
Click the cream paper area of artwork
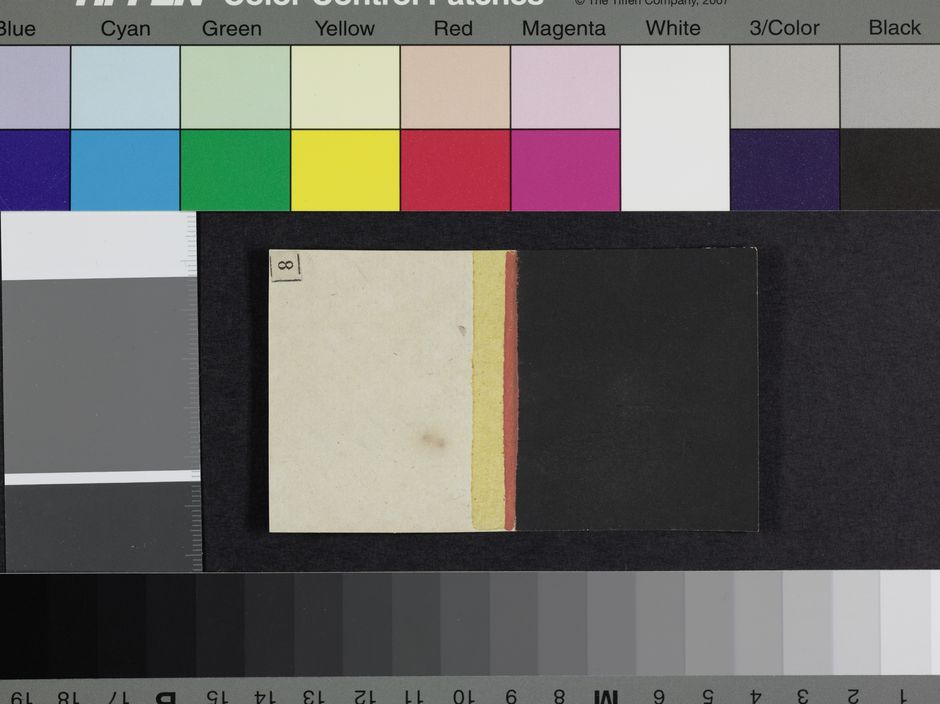point(370,390)
